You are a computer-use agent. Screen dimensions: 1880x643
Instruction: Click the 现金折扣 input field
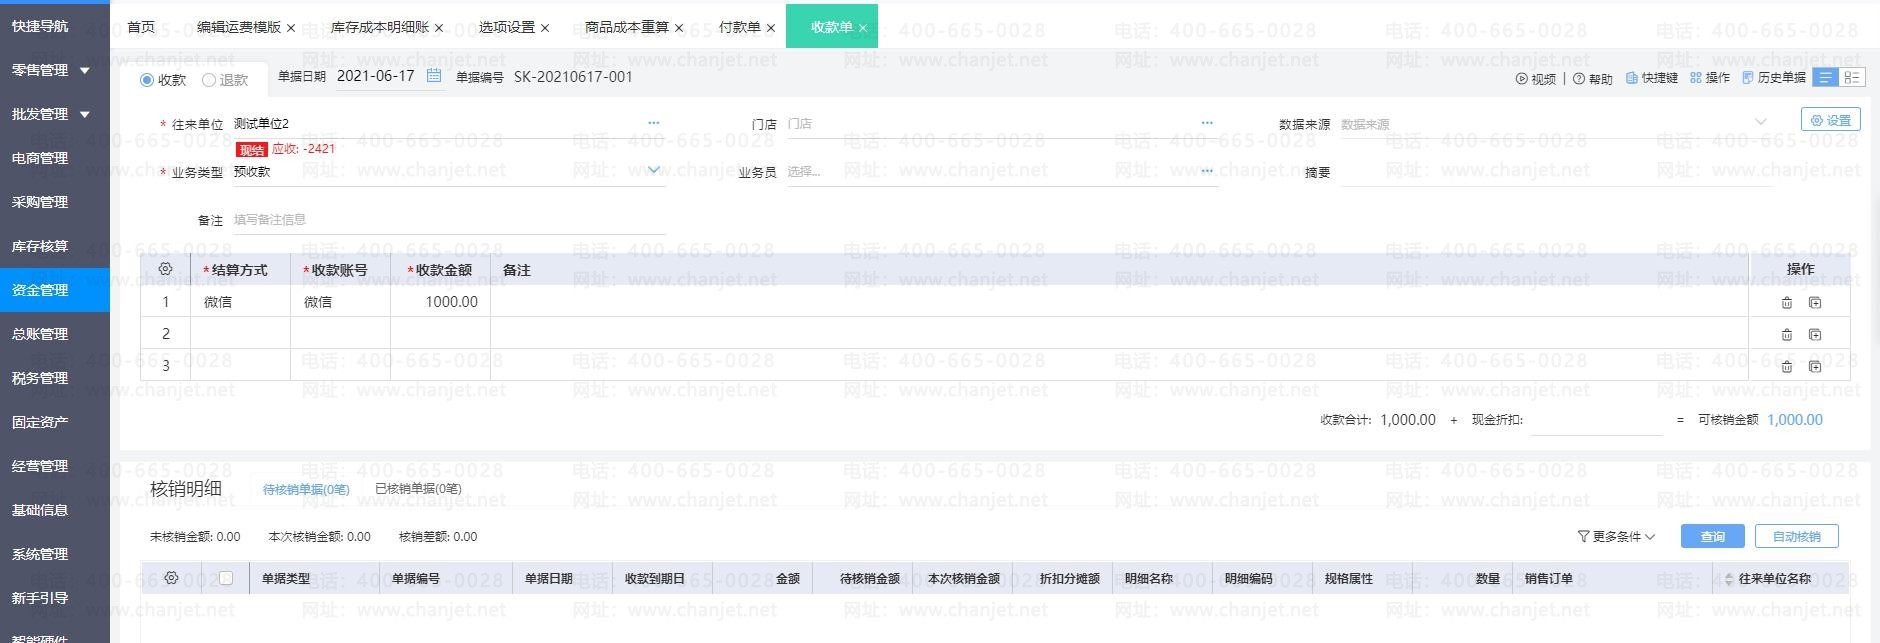(1595, 421)
